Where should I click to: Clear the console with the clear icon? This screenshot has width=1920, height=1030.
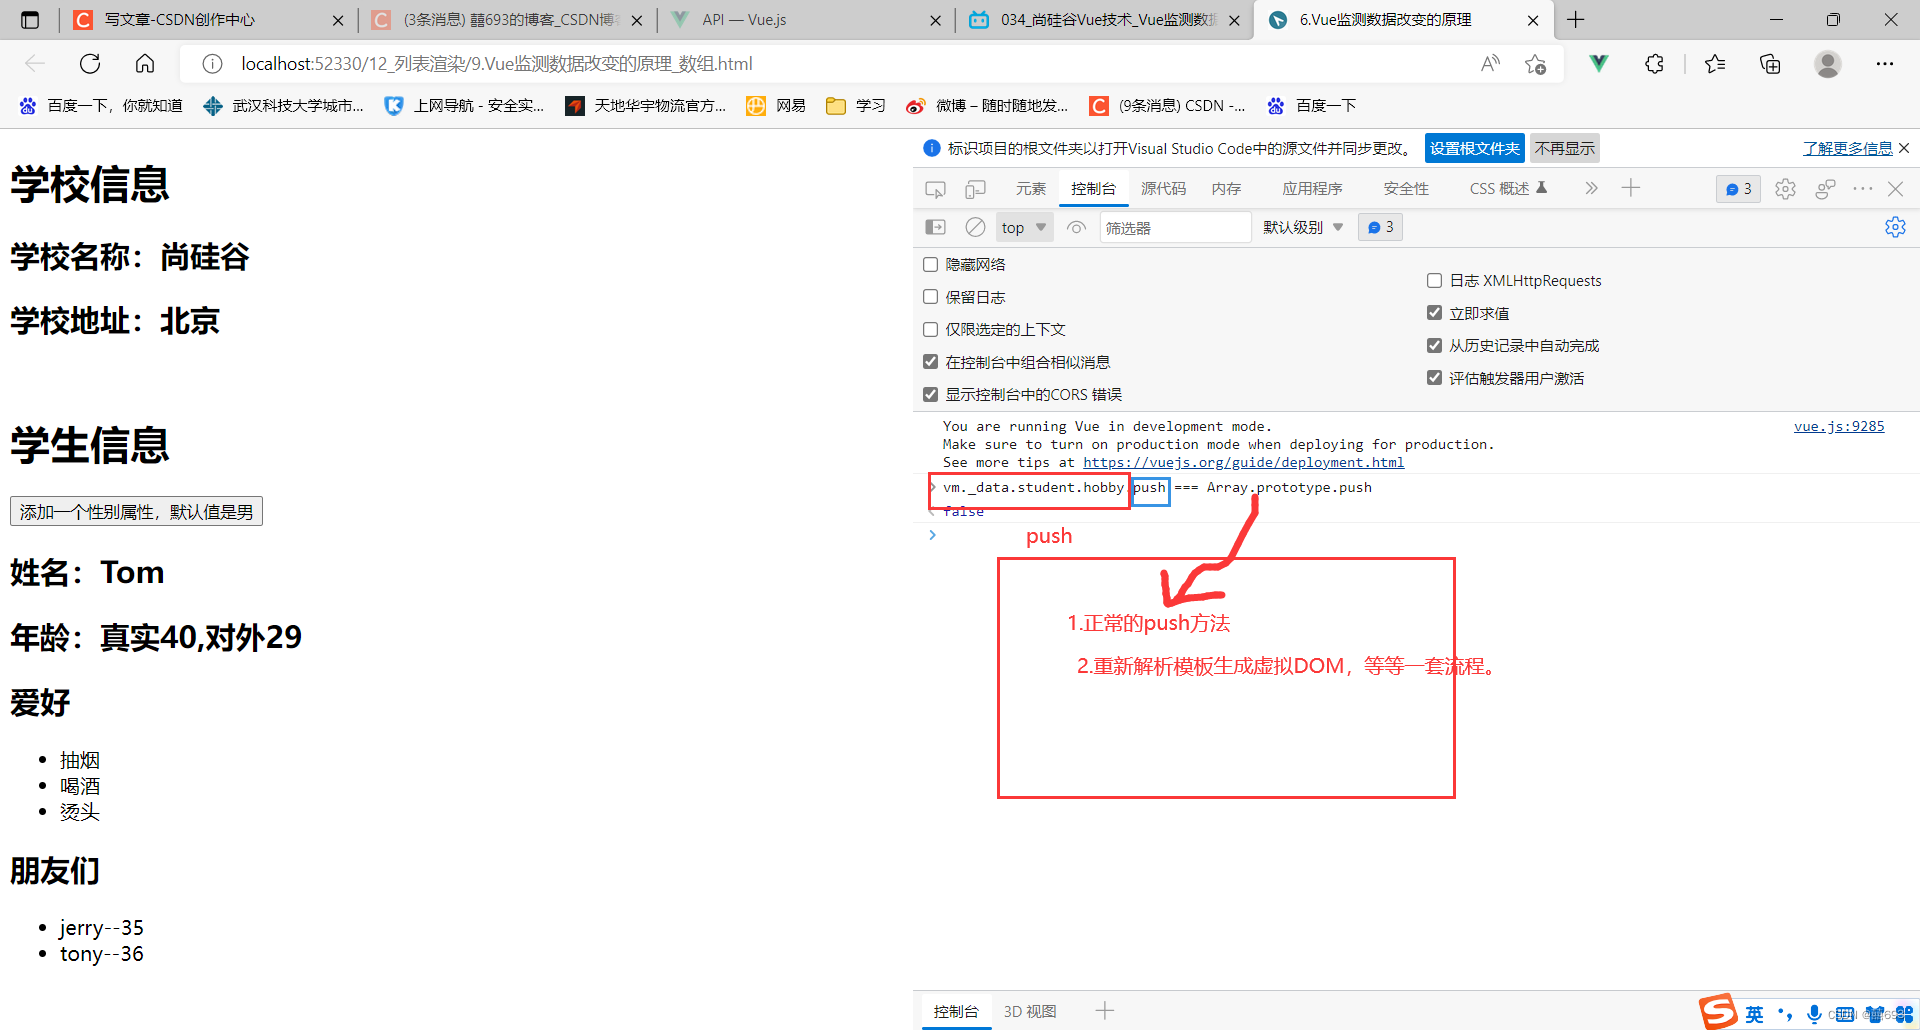point(975,227)
